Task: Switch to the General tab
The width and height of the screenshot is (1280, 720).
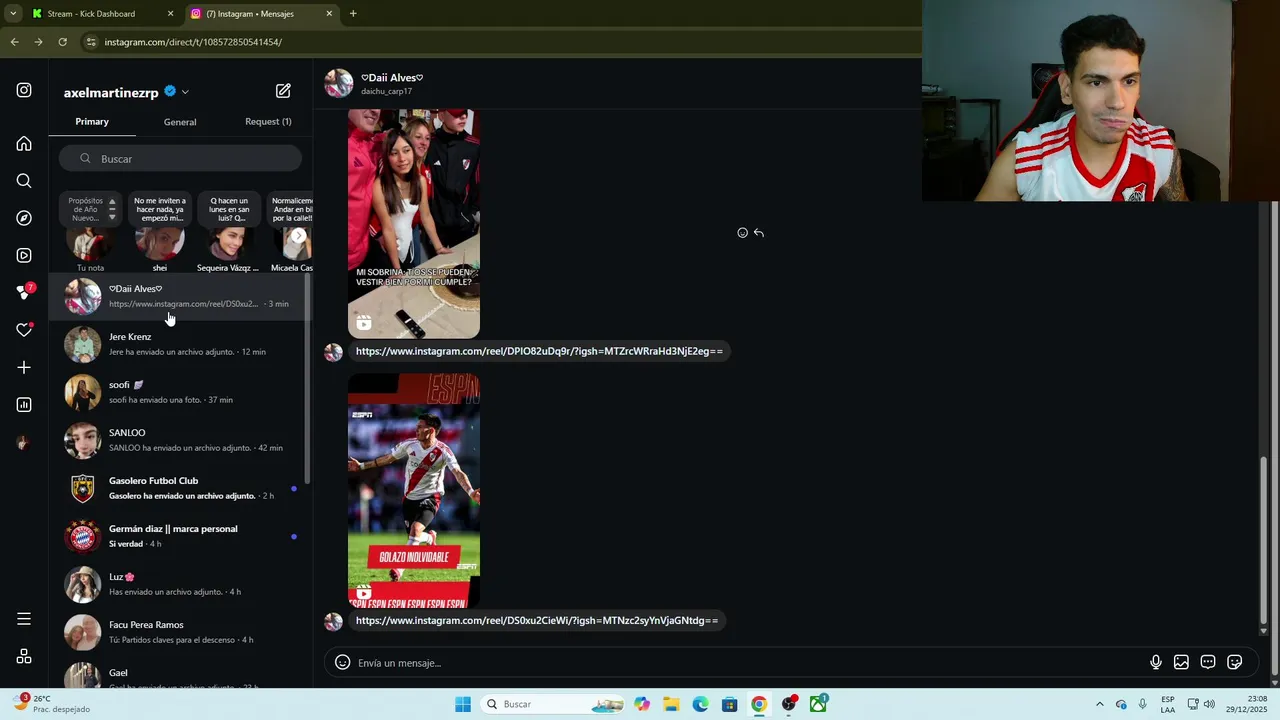Action: point(180,122)
